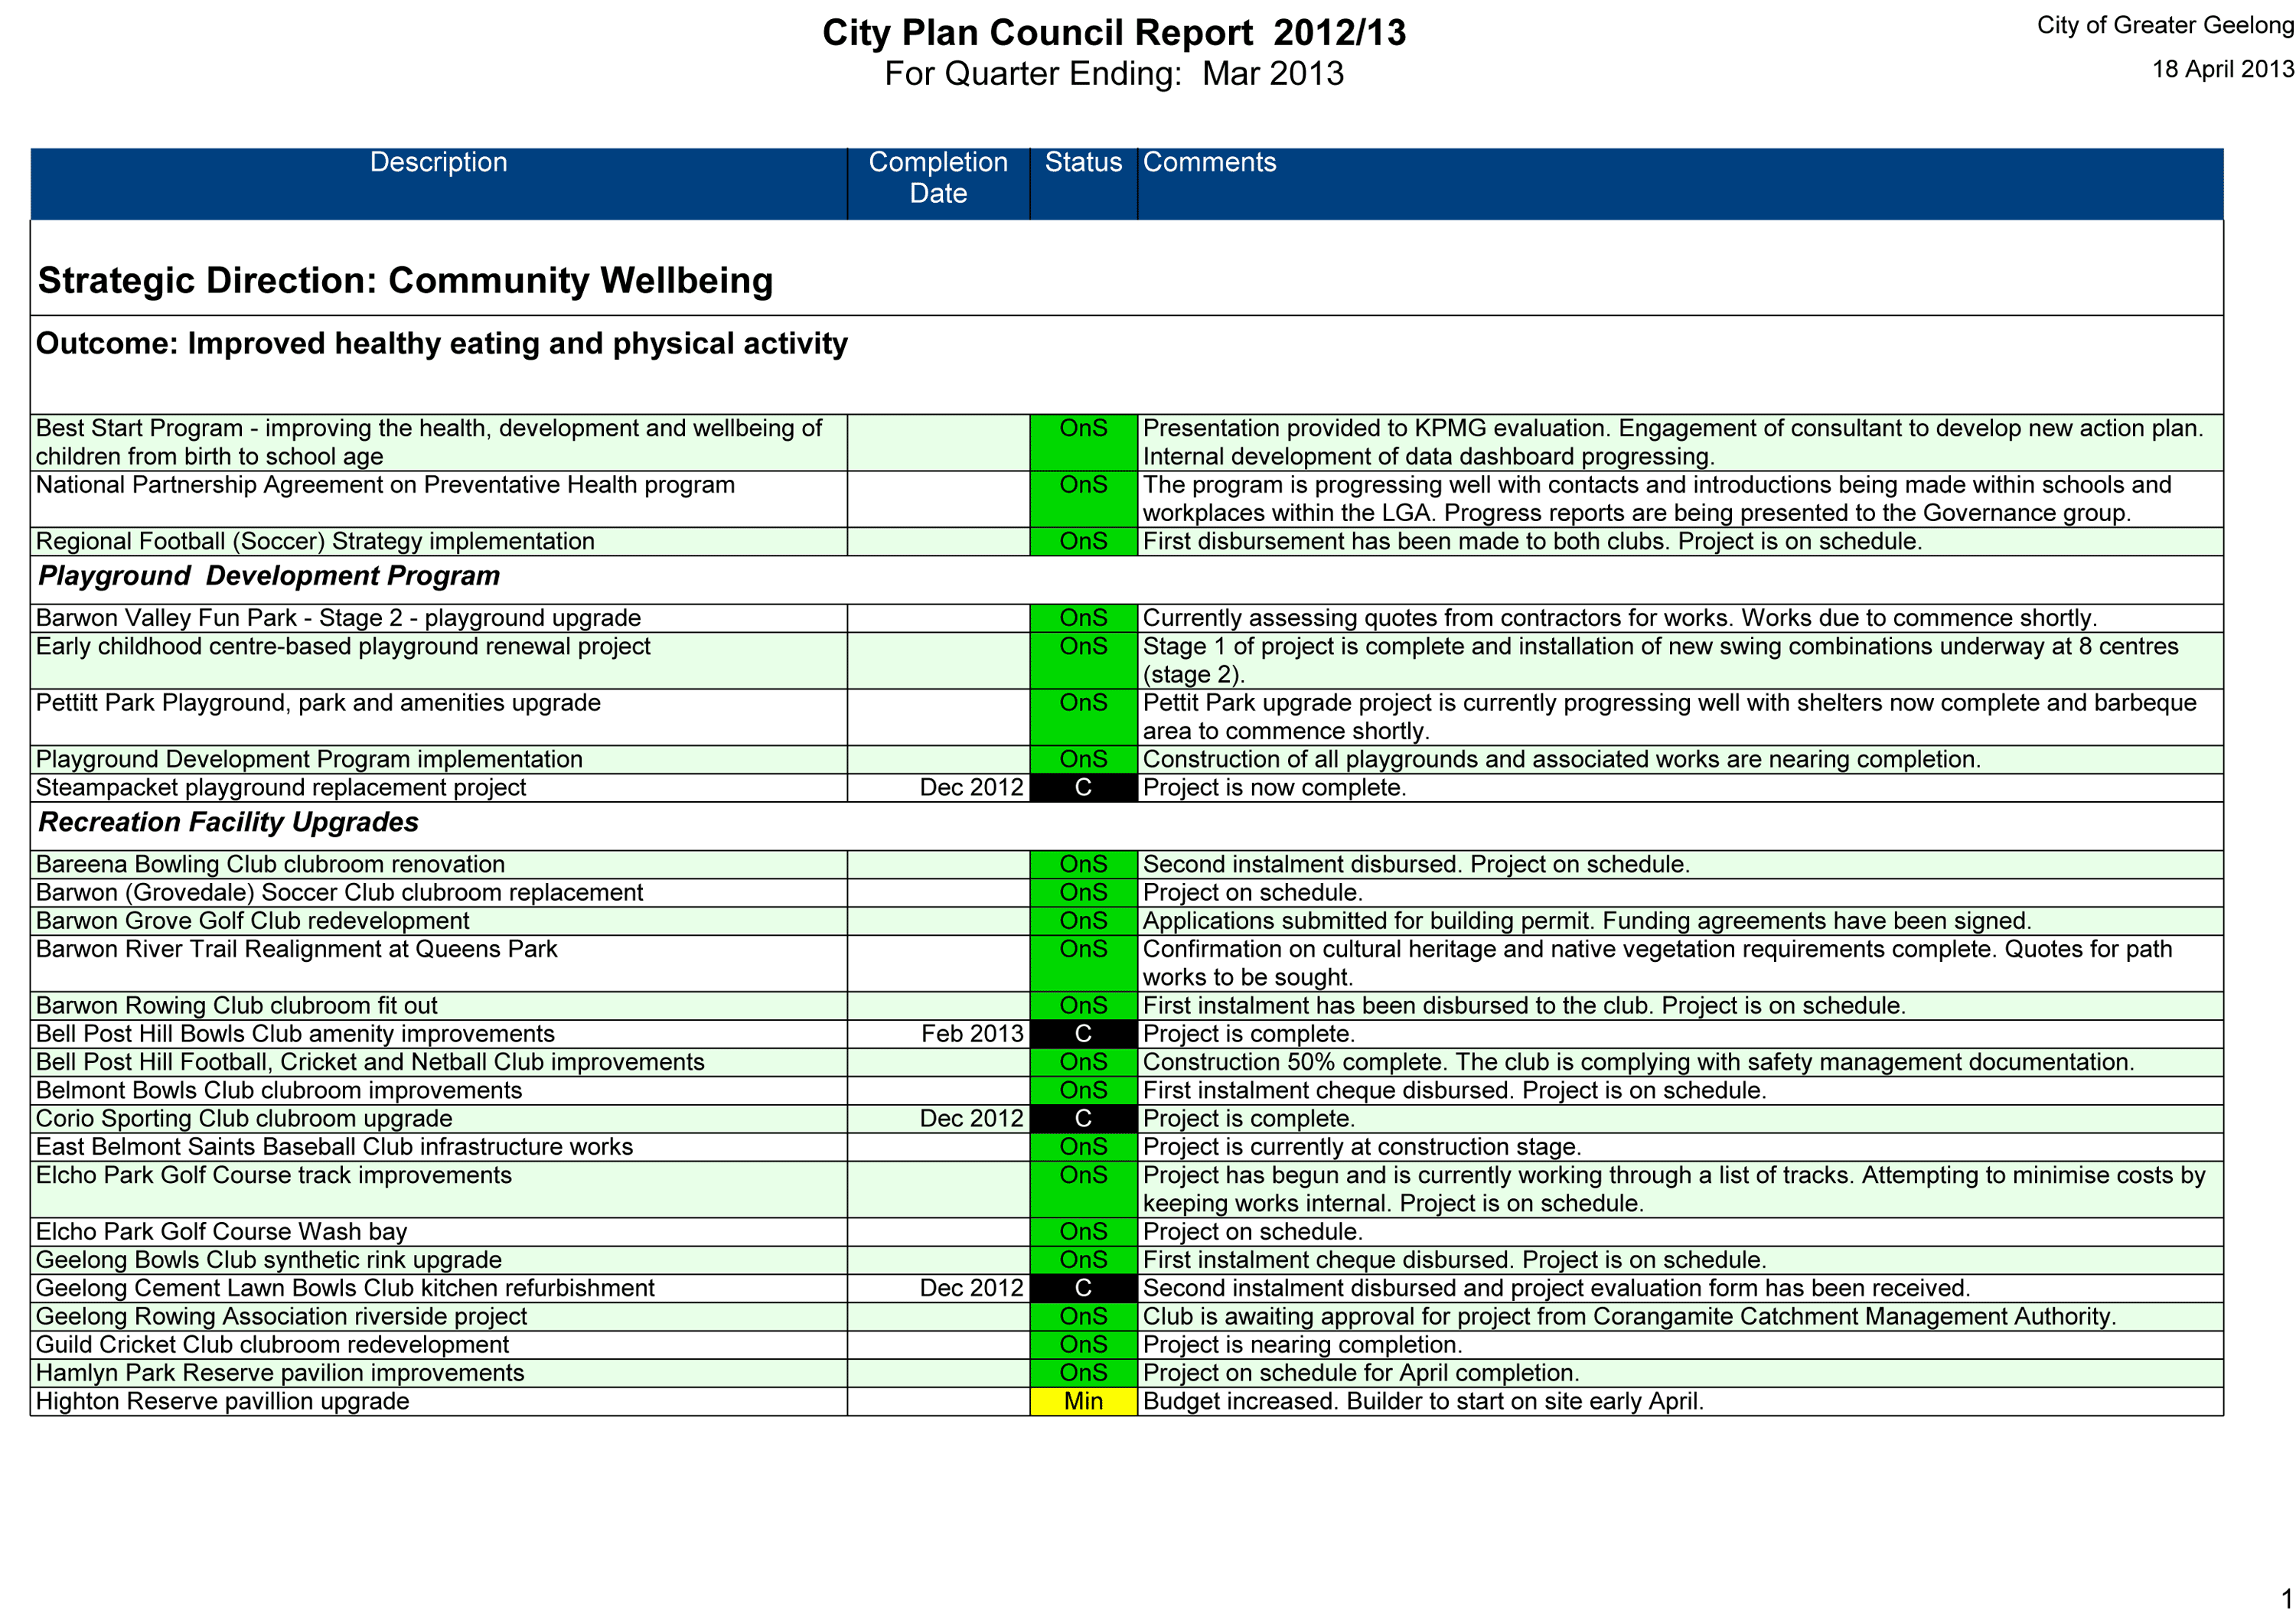This screenshot has height=1623, width=2296.
Task: Click 'Recreation Facility Upgrades' section heading
Action: coord(228,822)
